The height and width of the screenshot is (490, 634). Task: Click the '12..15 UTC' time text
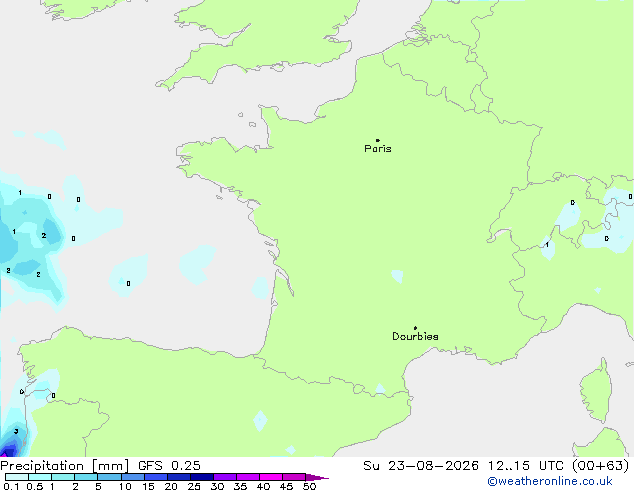point(526,466)
